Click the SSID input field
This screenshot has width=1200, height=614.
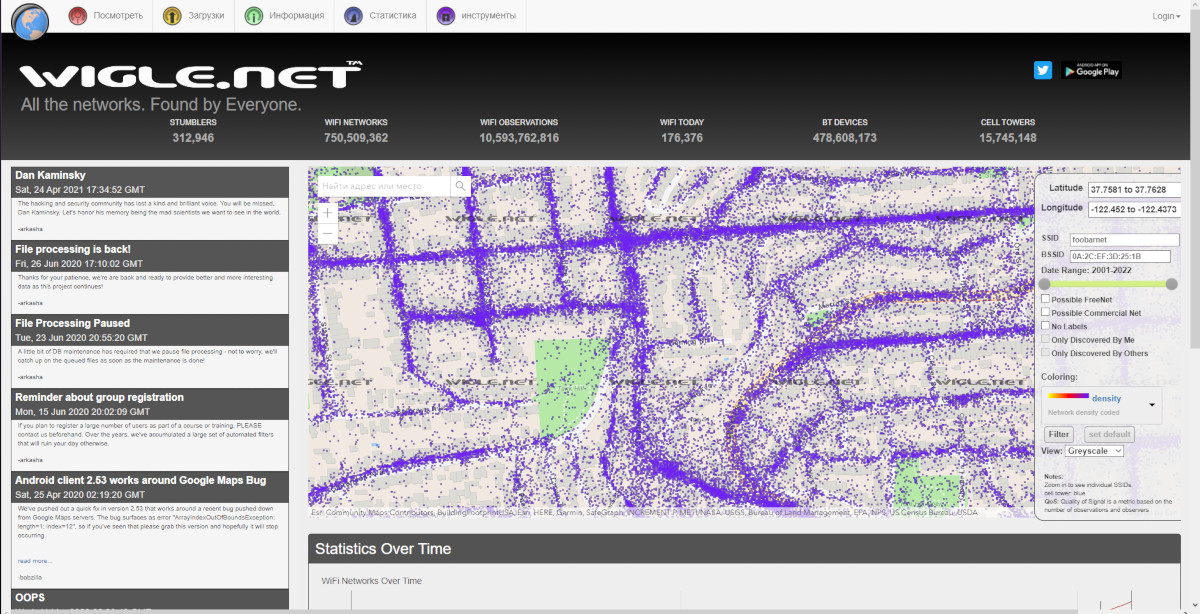coord(1124,240)
